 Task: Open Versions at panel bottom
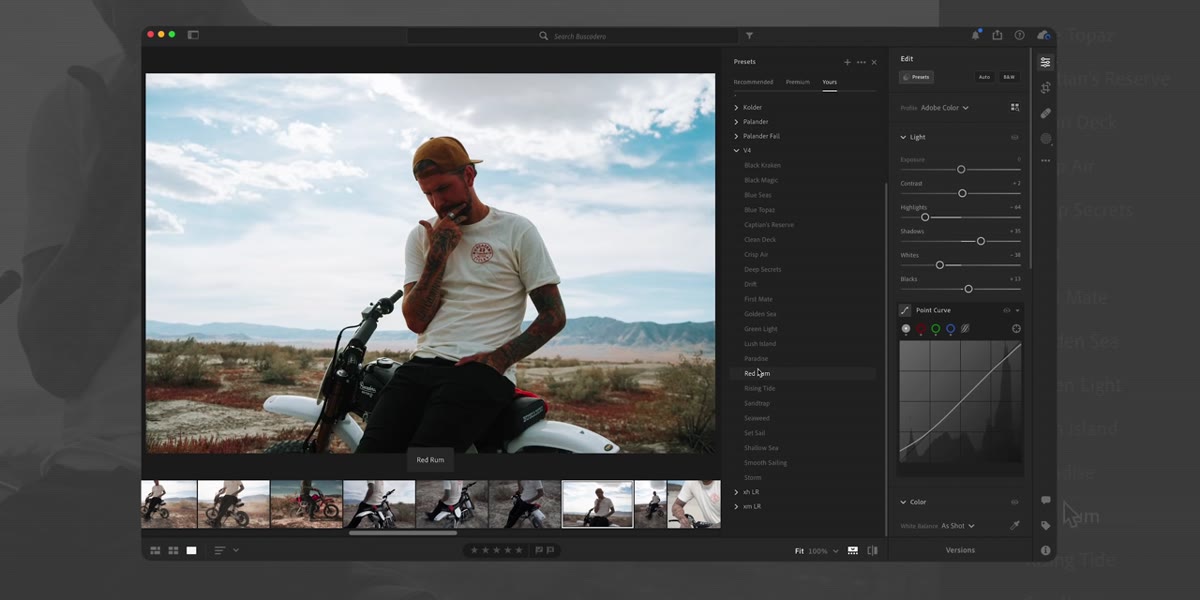pos(960,550)
